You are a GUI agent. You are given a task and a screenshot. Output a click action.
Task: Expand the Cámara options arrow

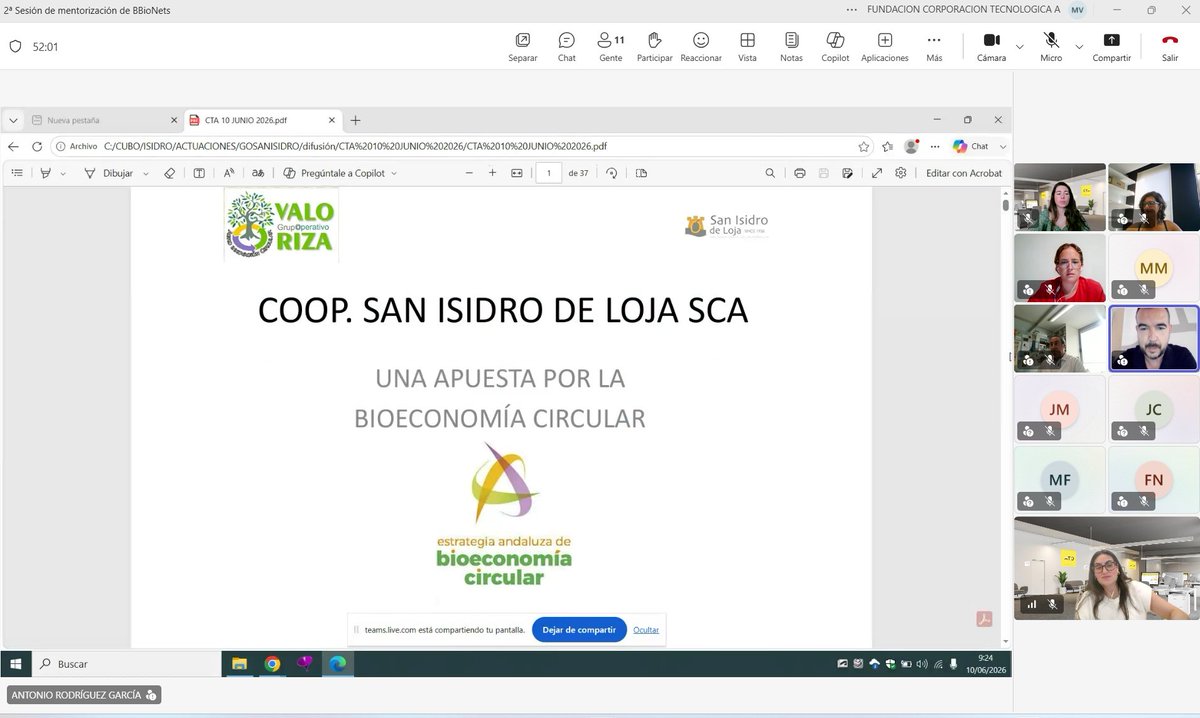click(x=1019, y=46)
